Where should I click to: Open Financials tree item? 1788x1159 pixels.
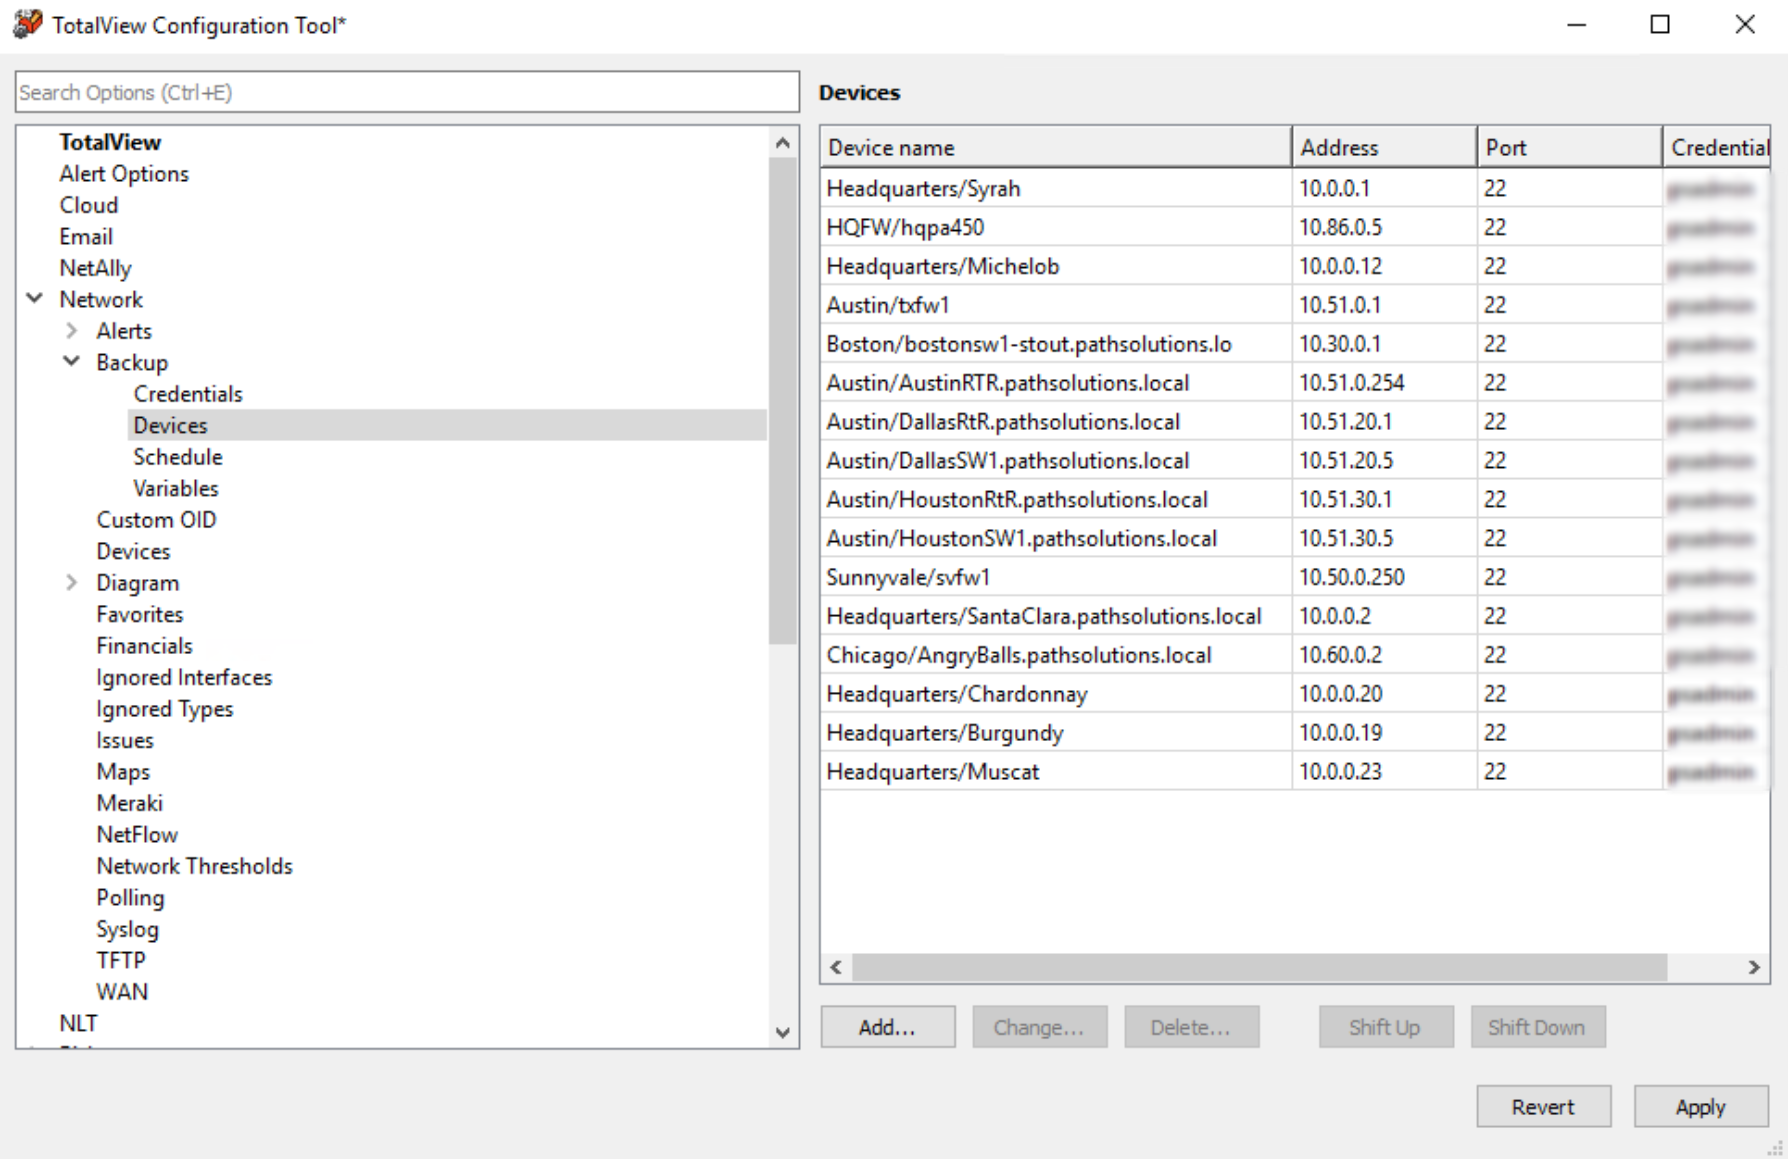coord(144,646)
